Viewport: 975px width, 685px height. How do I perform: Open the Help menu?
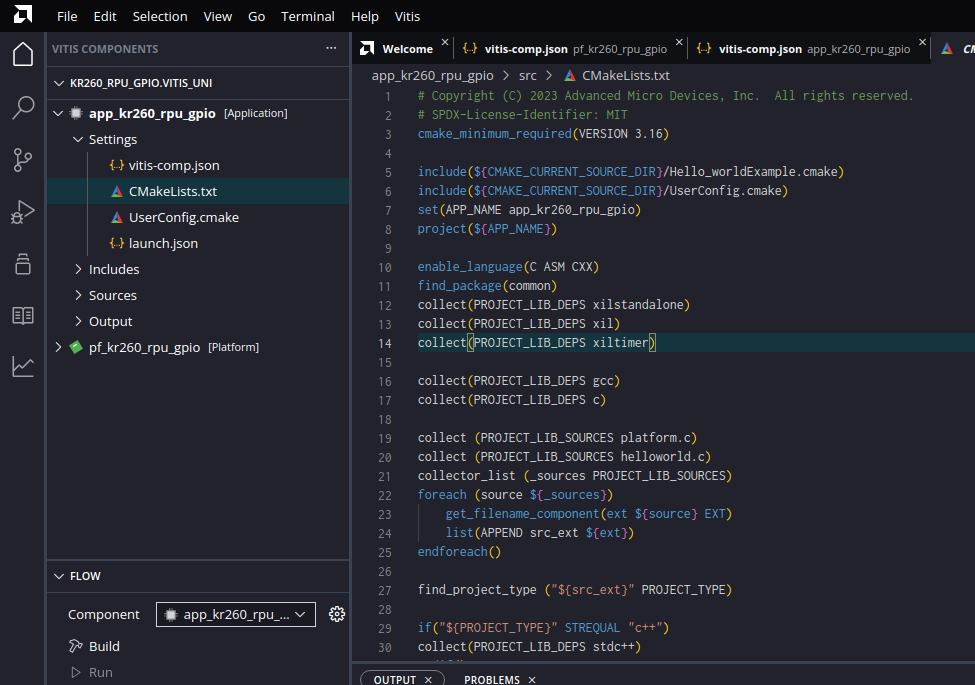[x=364, y=16]
